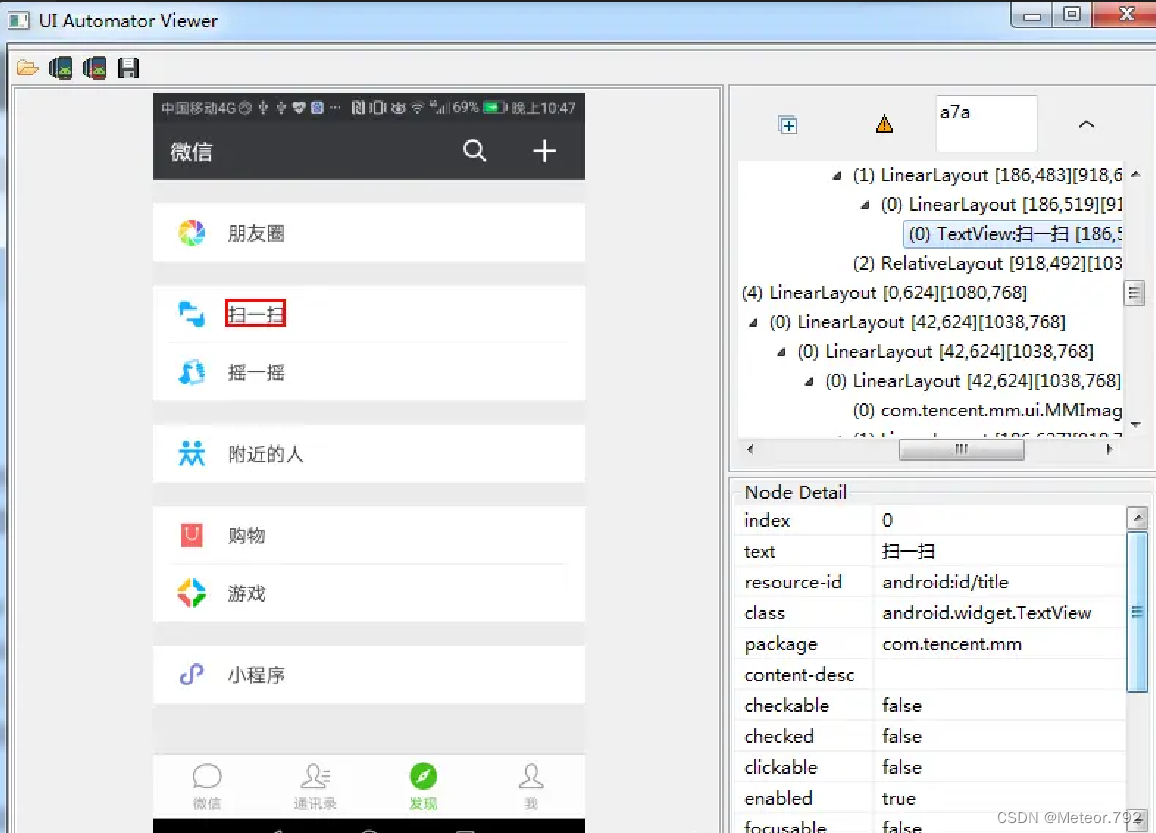This screenshot has height=833, width=1156.
Task: Collapse the tree with the chevron icon
Action: pyautogui.click(x=1086, y=124)
